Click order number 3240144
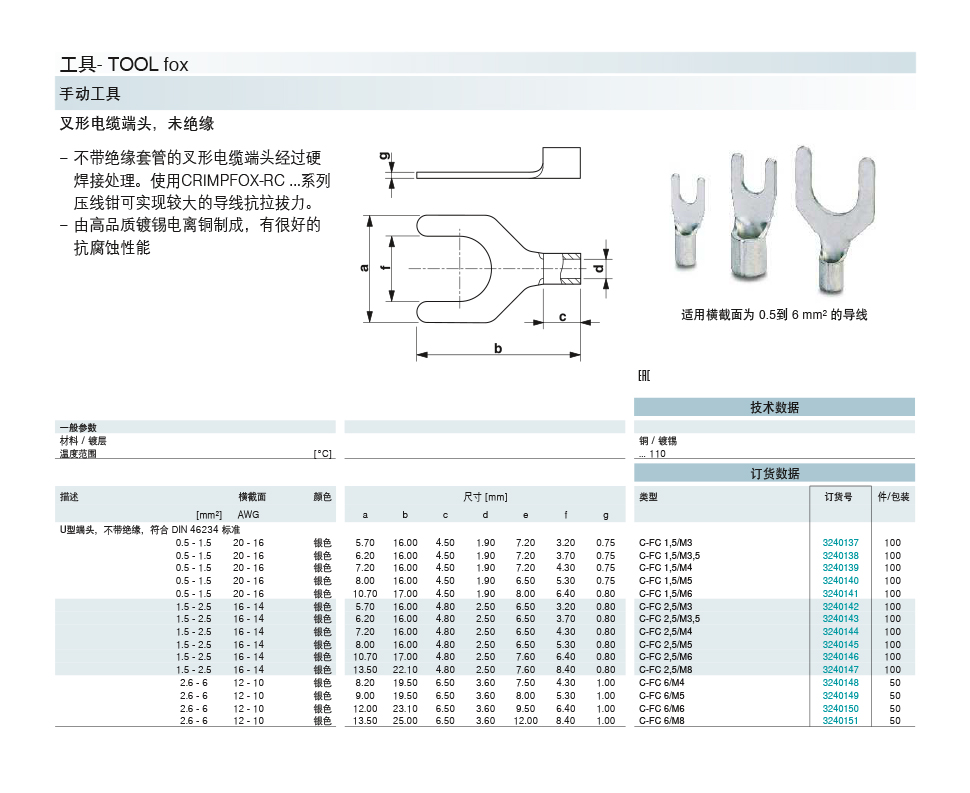The width and height of the screenshot is (970, 793). coord(840,632)
